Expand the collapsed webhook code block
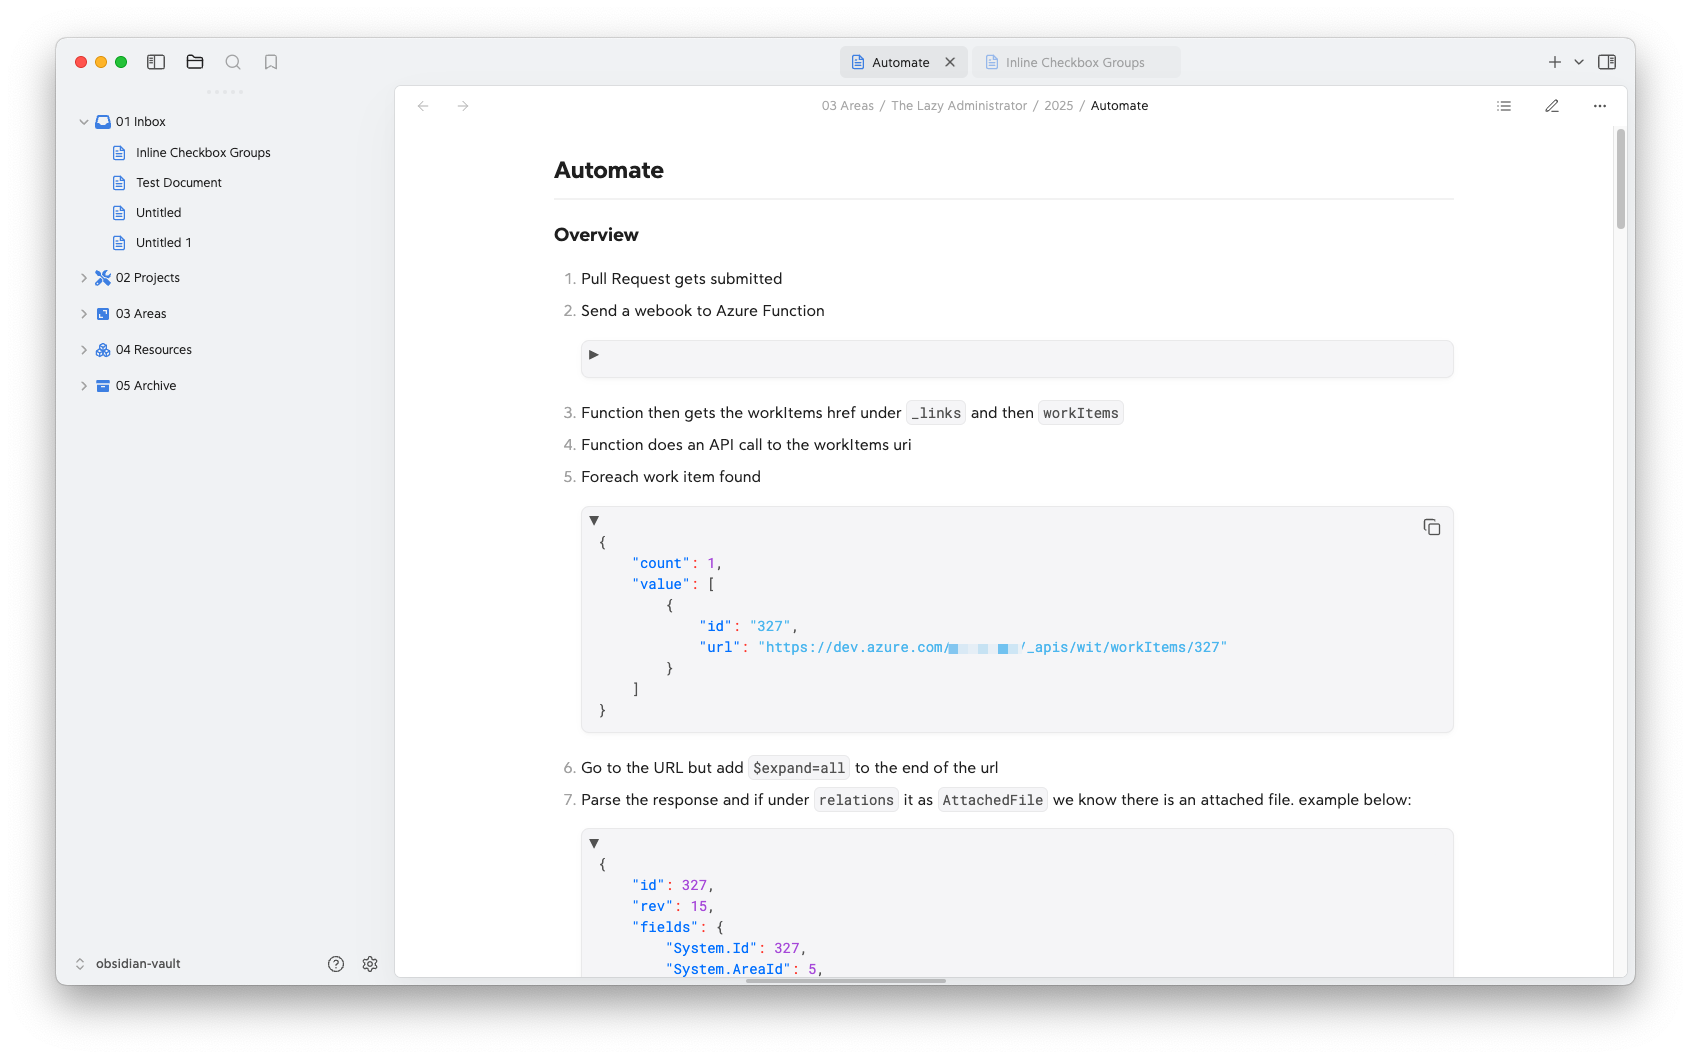Screen dimensions: 1691x1059 point(593,353)
